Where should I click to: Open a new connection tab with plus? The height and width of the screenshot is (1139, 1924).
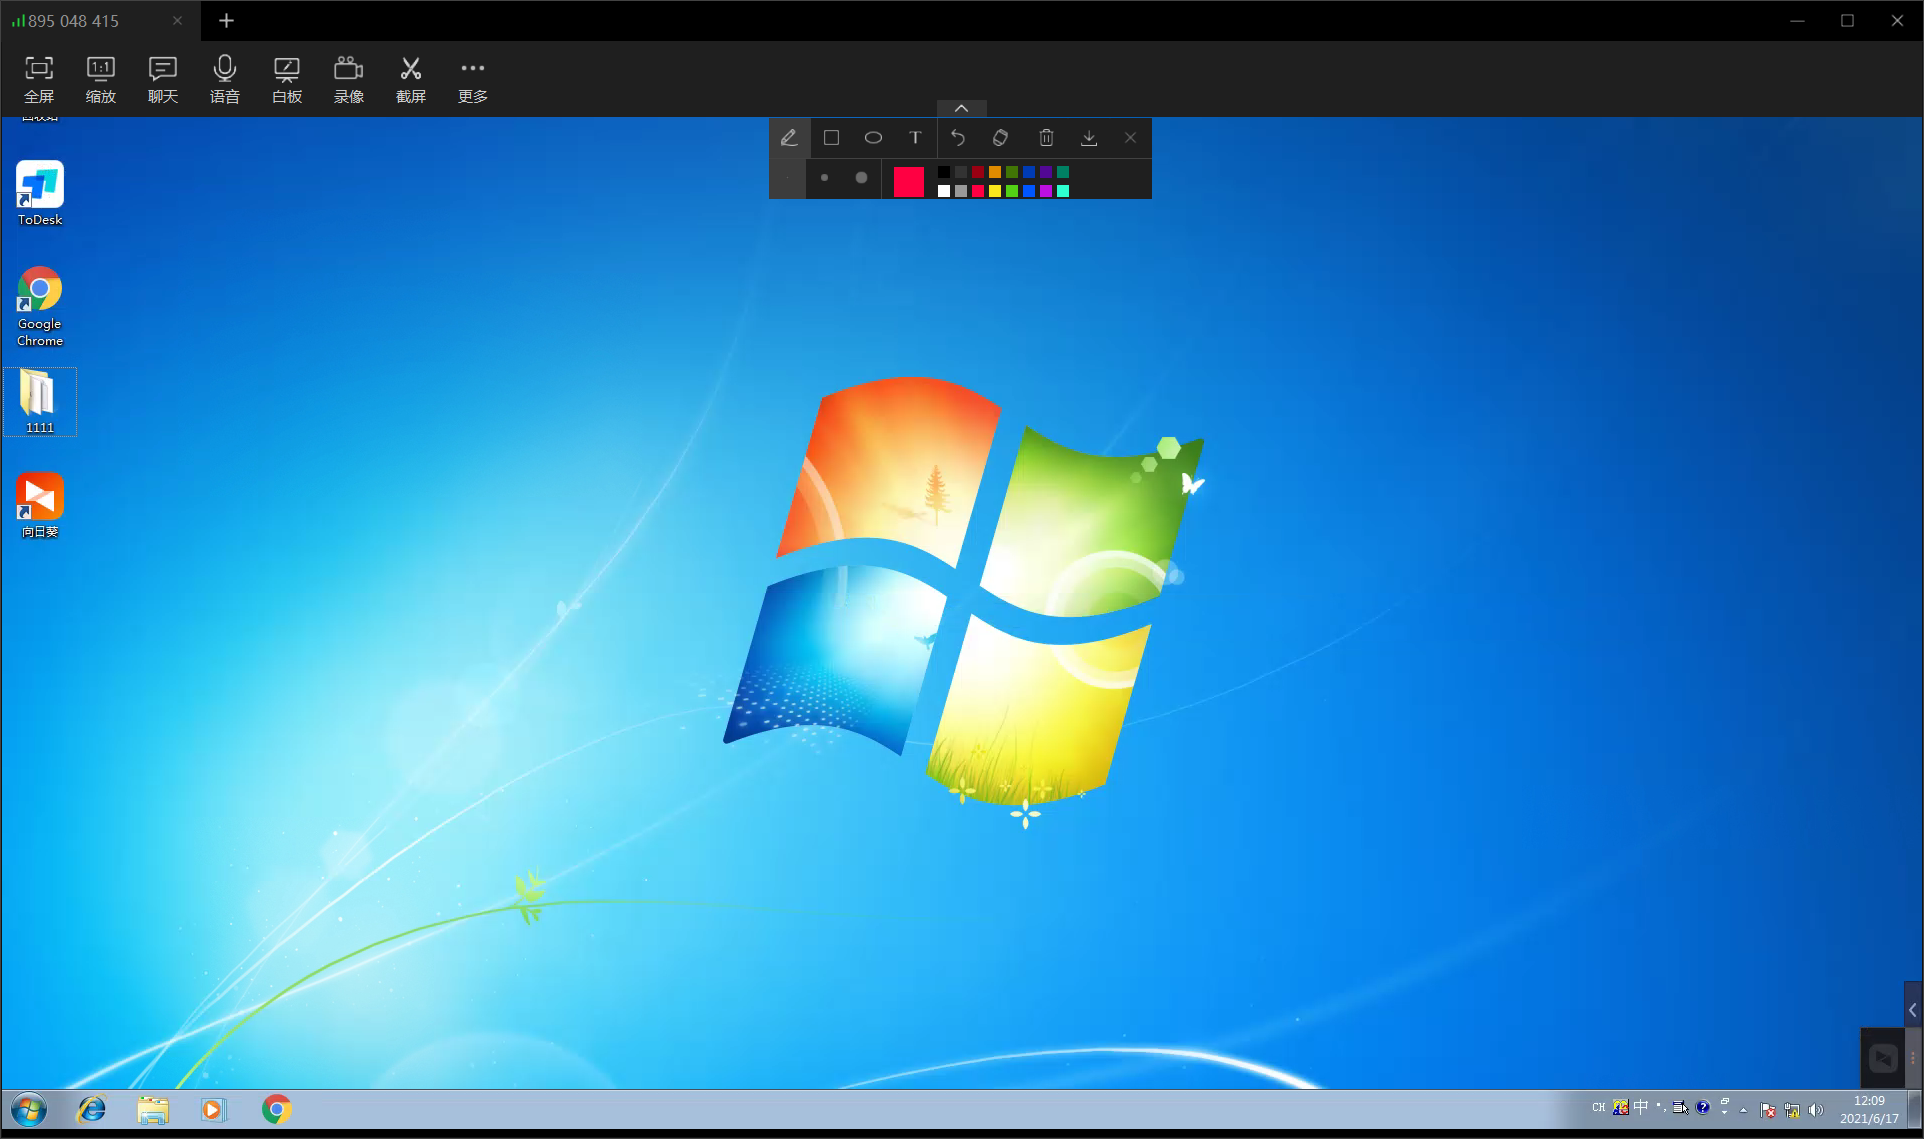tap(226, 20)
